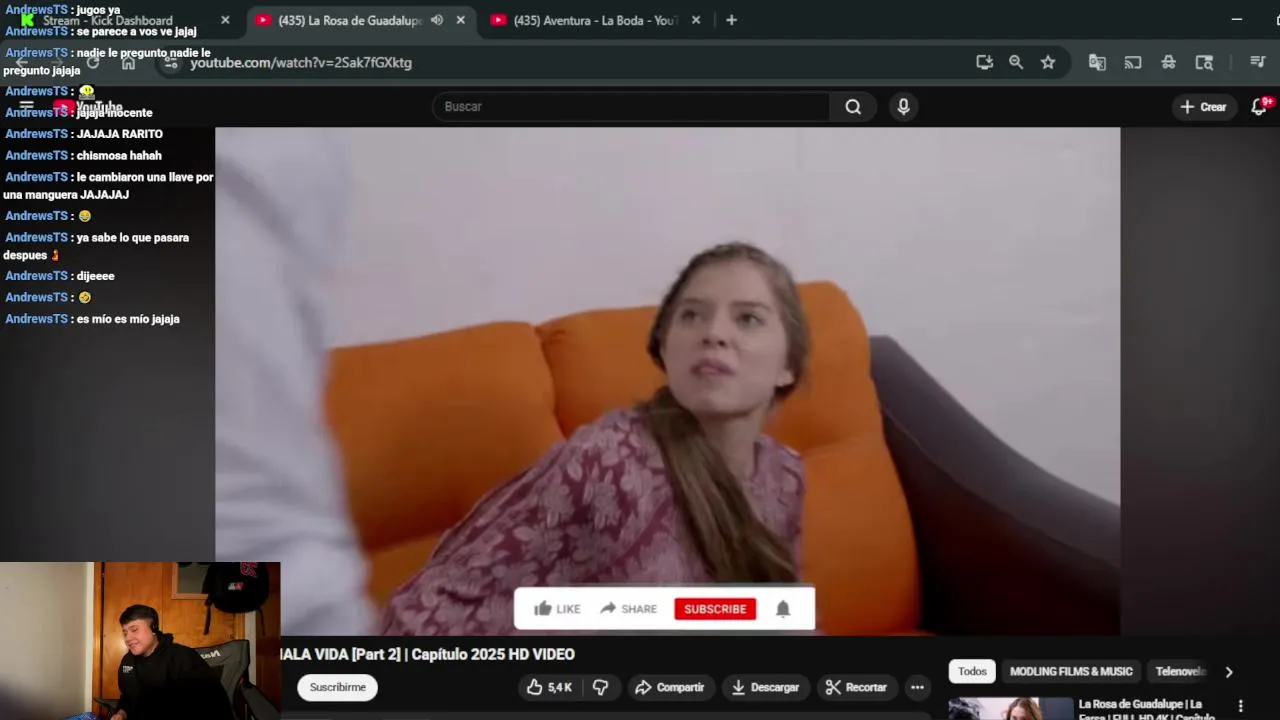Click chat message 'JAJAJA RARITO'

click(119, 134)
